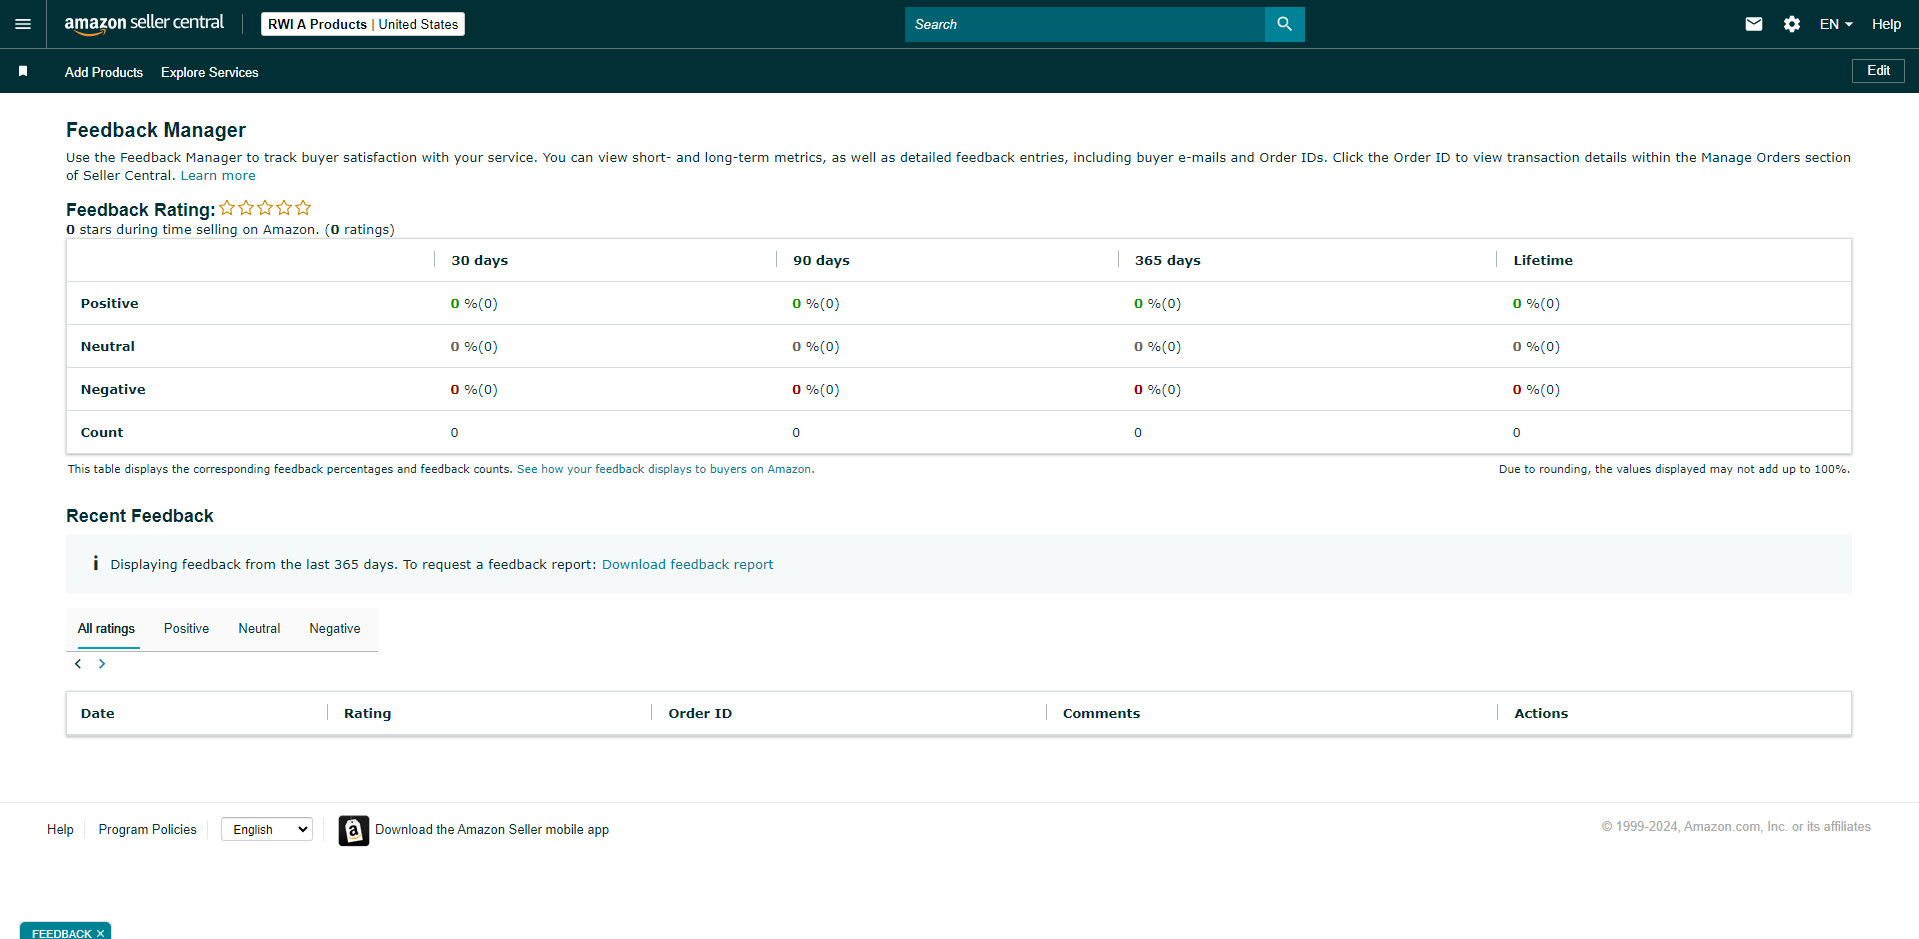
Task: Click the Positive row label
Action: [109, 303]
